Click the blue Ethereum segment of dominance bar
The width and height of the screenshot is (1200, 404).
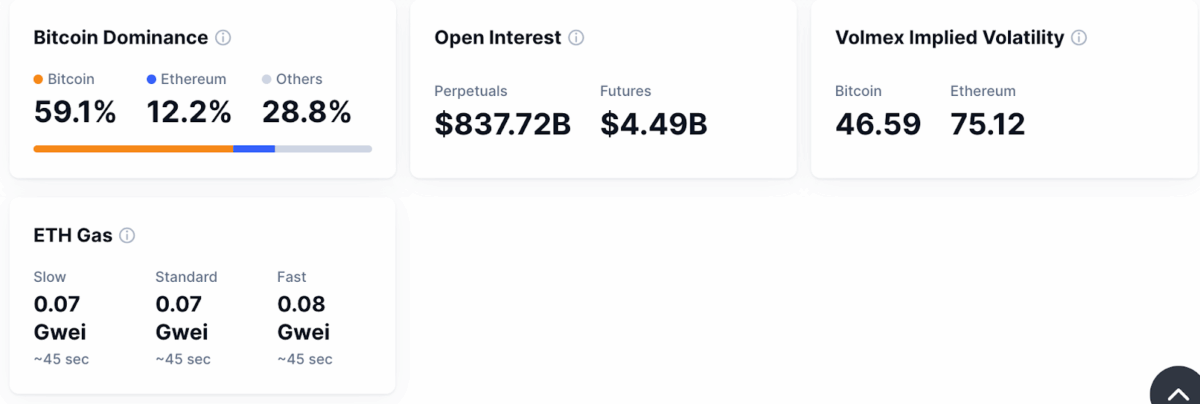tap(254, 149)
